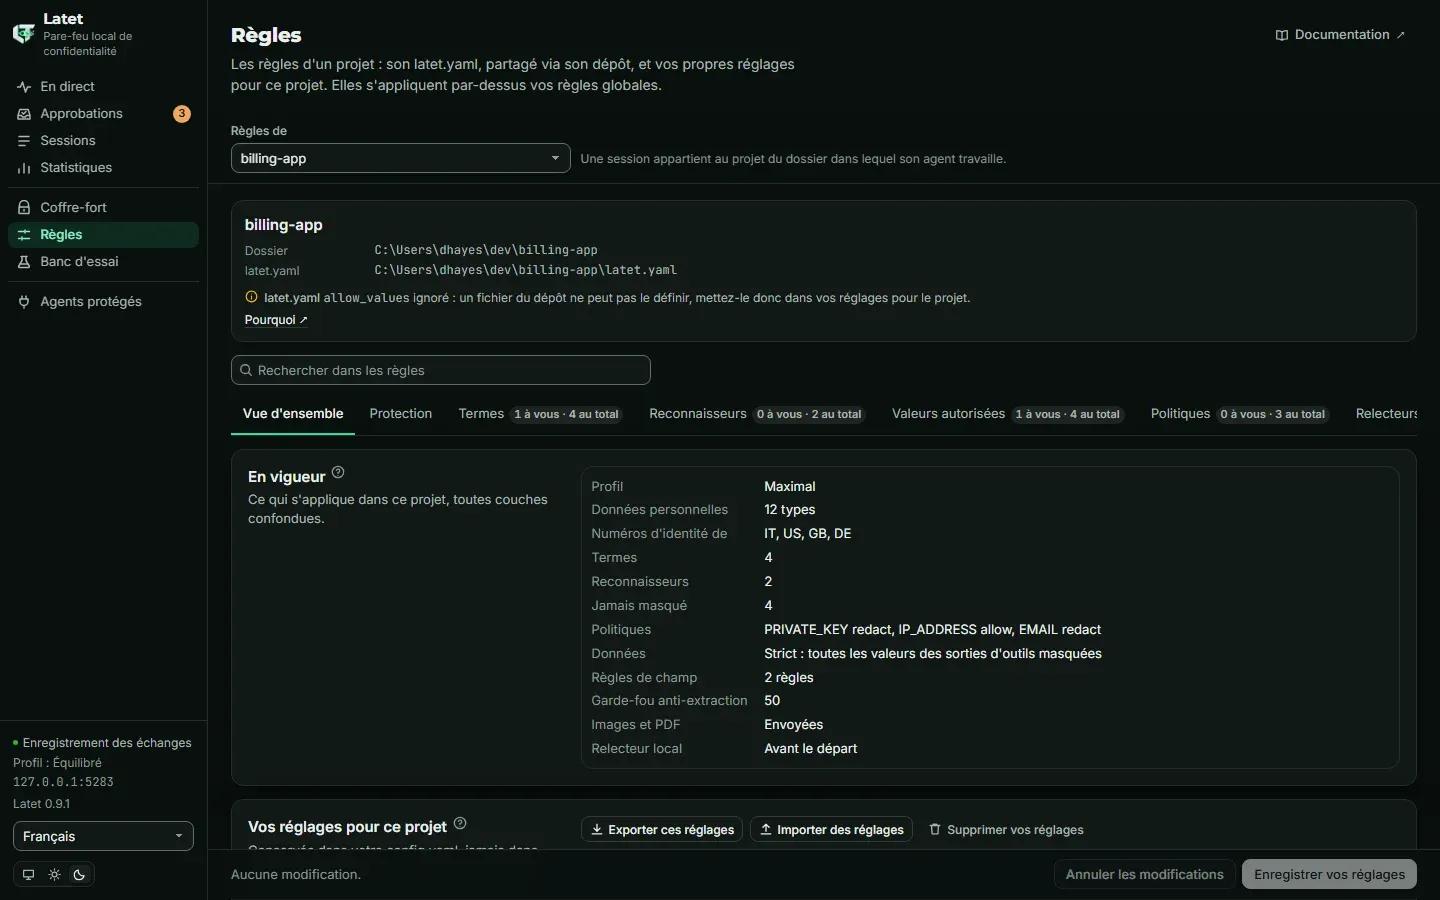Open Banc d'essai in the sidebar
Viewport: 1440px width, 900px height.
point(103,262)
